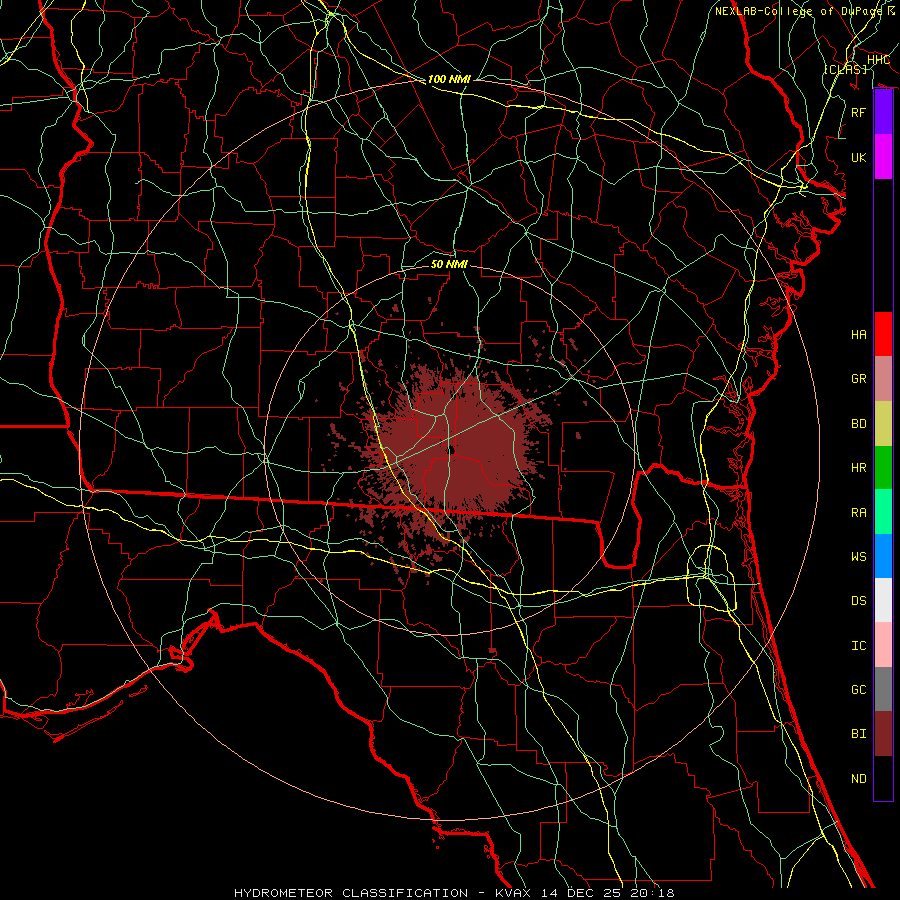Click the 'RA' legend label
The image size is (900, 900).
[x=858, y=513]
